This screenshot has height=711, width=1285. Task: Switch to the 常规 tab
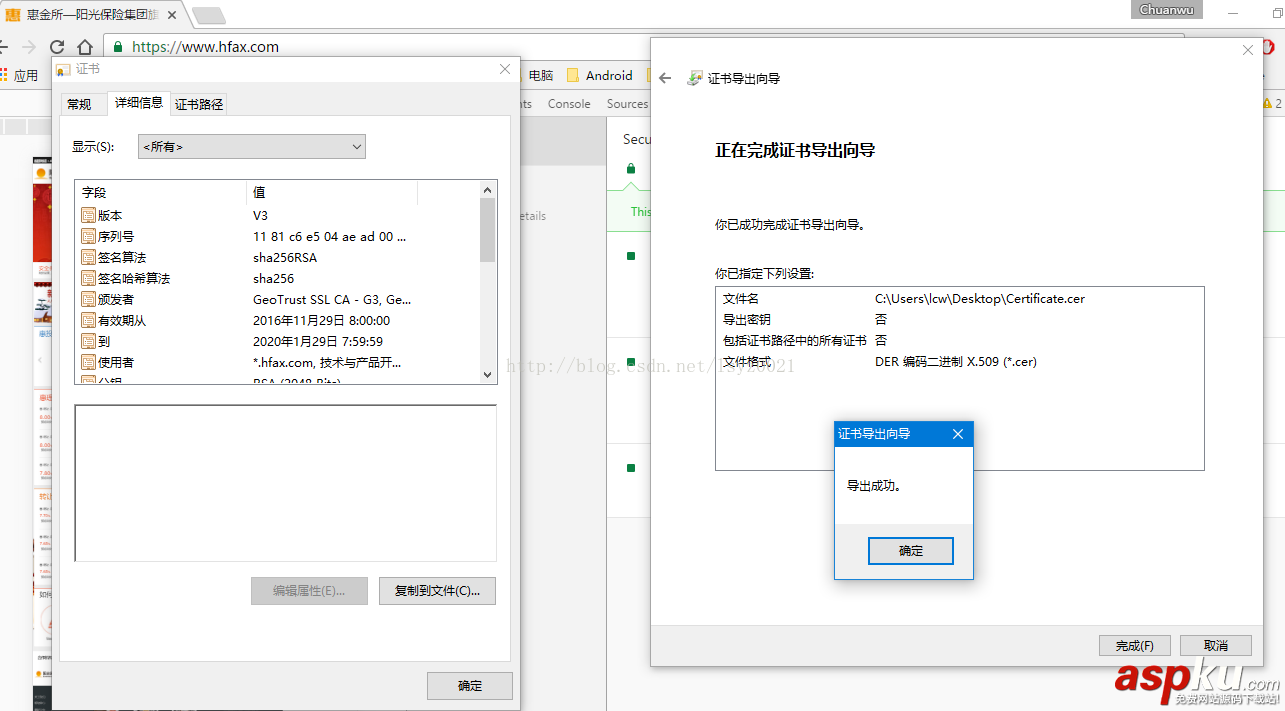coord(83,103)
